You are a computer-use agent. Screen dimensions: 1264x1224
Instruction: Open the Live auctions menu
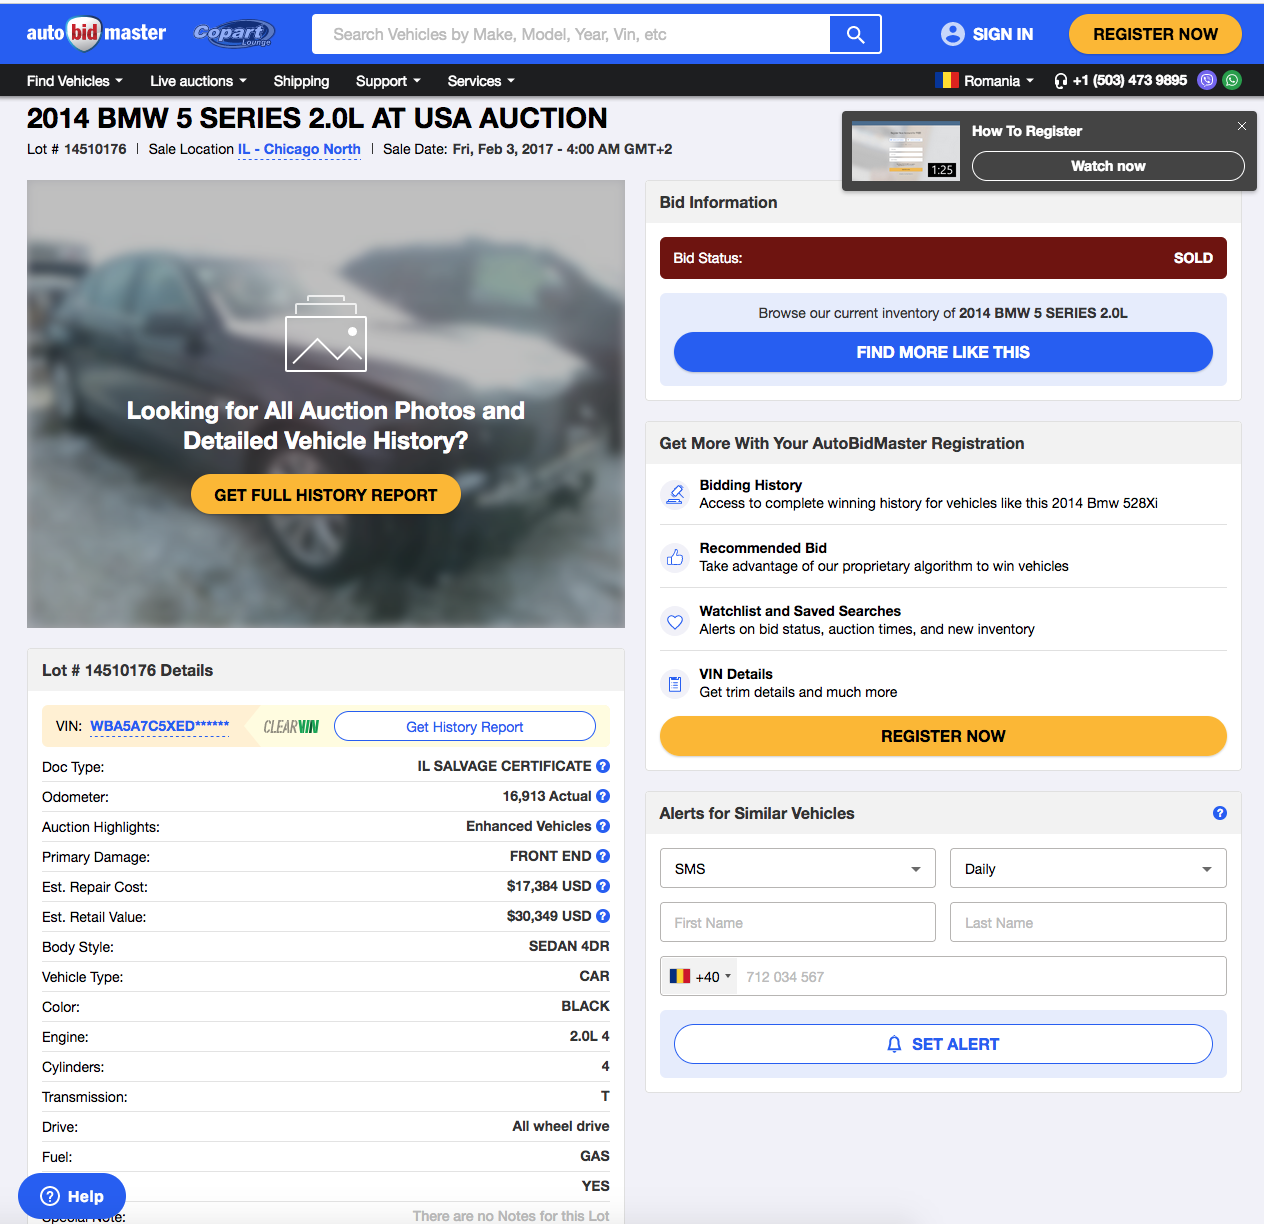[198, 81]
